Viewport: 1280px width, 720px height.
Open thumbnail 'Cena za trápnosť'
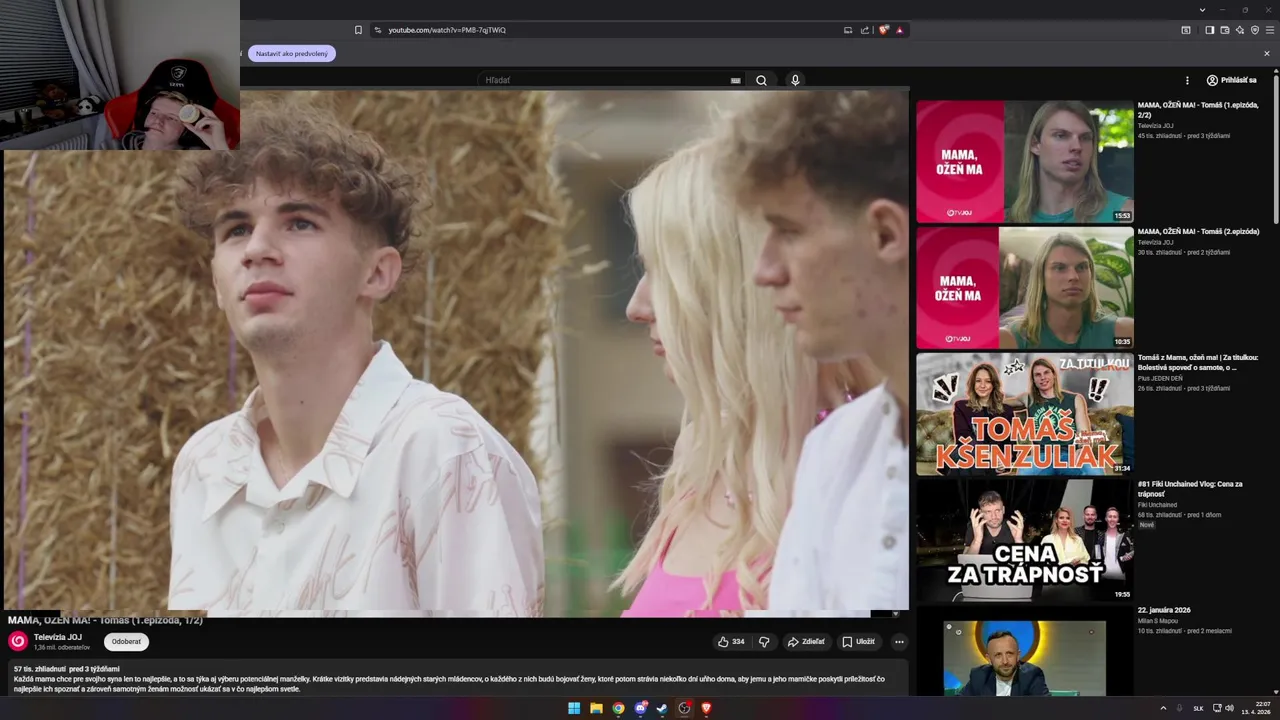(x=1024, y=540)
